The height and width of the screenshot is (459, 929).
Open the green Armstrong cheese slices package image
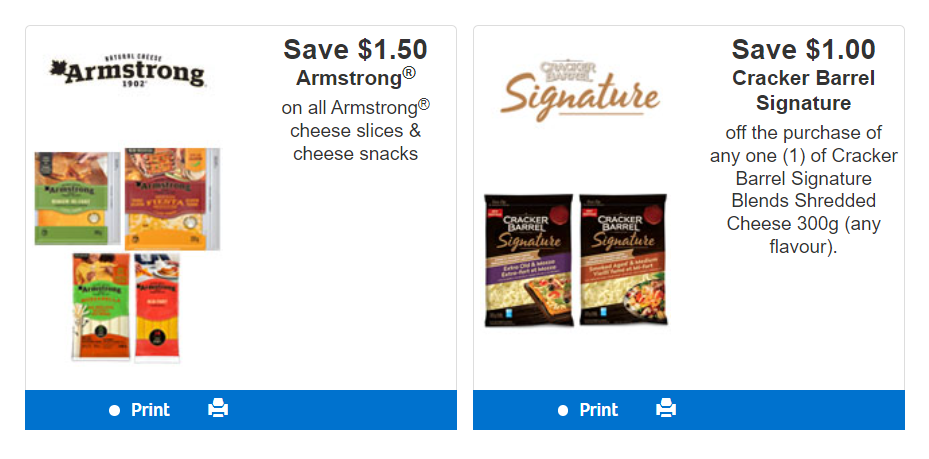tap(78, 198)
